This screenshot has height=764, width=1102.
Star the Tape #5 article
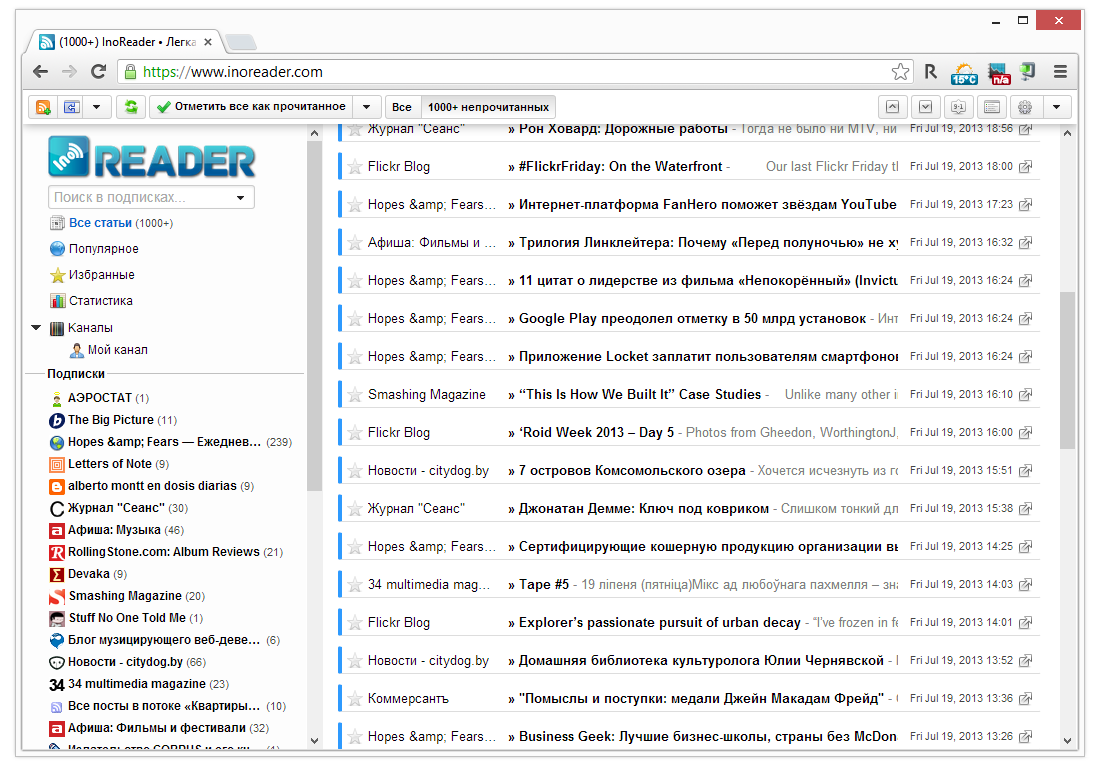[355, 585]
